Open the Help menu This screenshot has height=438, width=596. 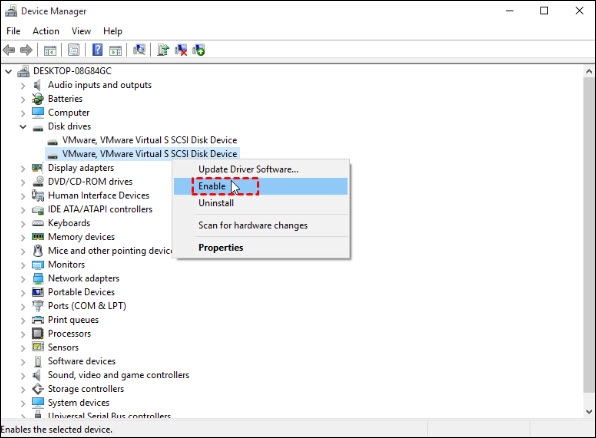(x=113, y=31)
